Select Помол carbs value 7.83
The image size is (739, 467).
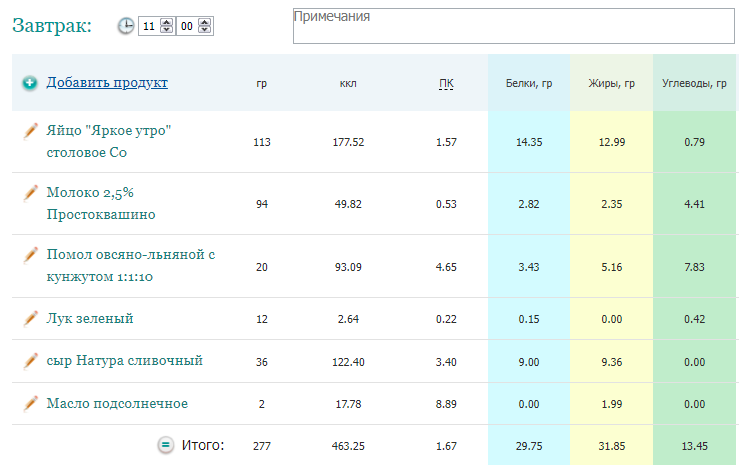694,267
